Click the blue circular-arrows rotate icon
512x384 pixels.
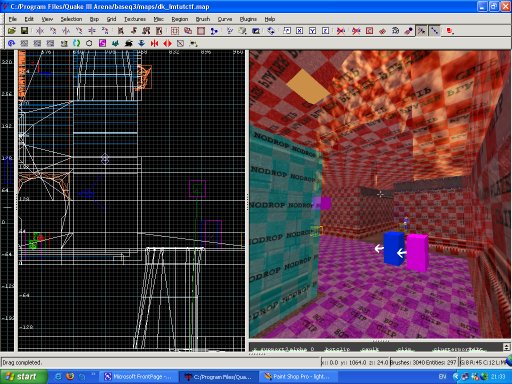tap(271, 31)
